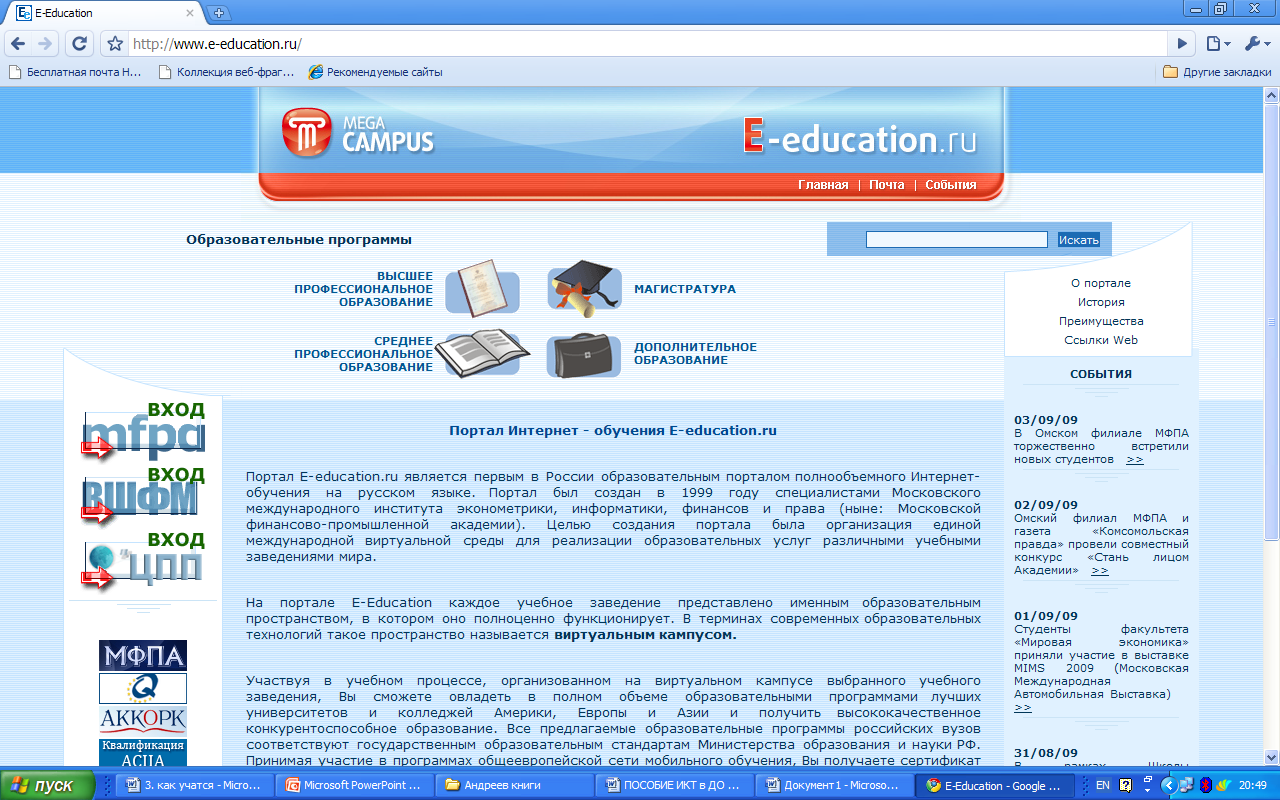Viewport: 1280px width, 800px height.
Task: Go forward with the browser Forward arrow
Action: click(45, 43)
